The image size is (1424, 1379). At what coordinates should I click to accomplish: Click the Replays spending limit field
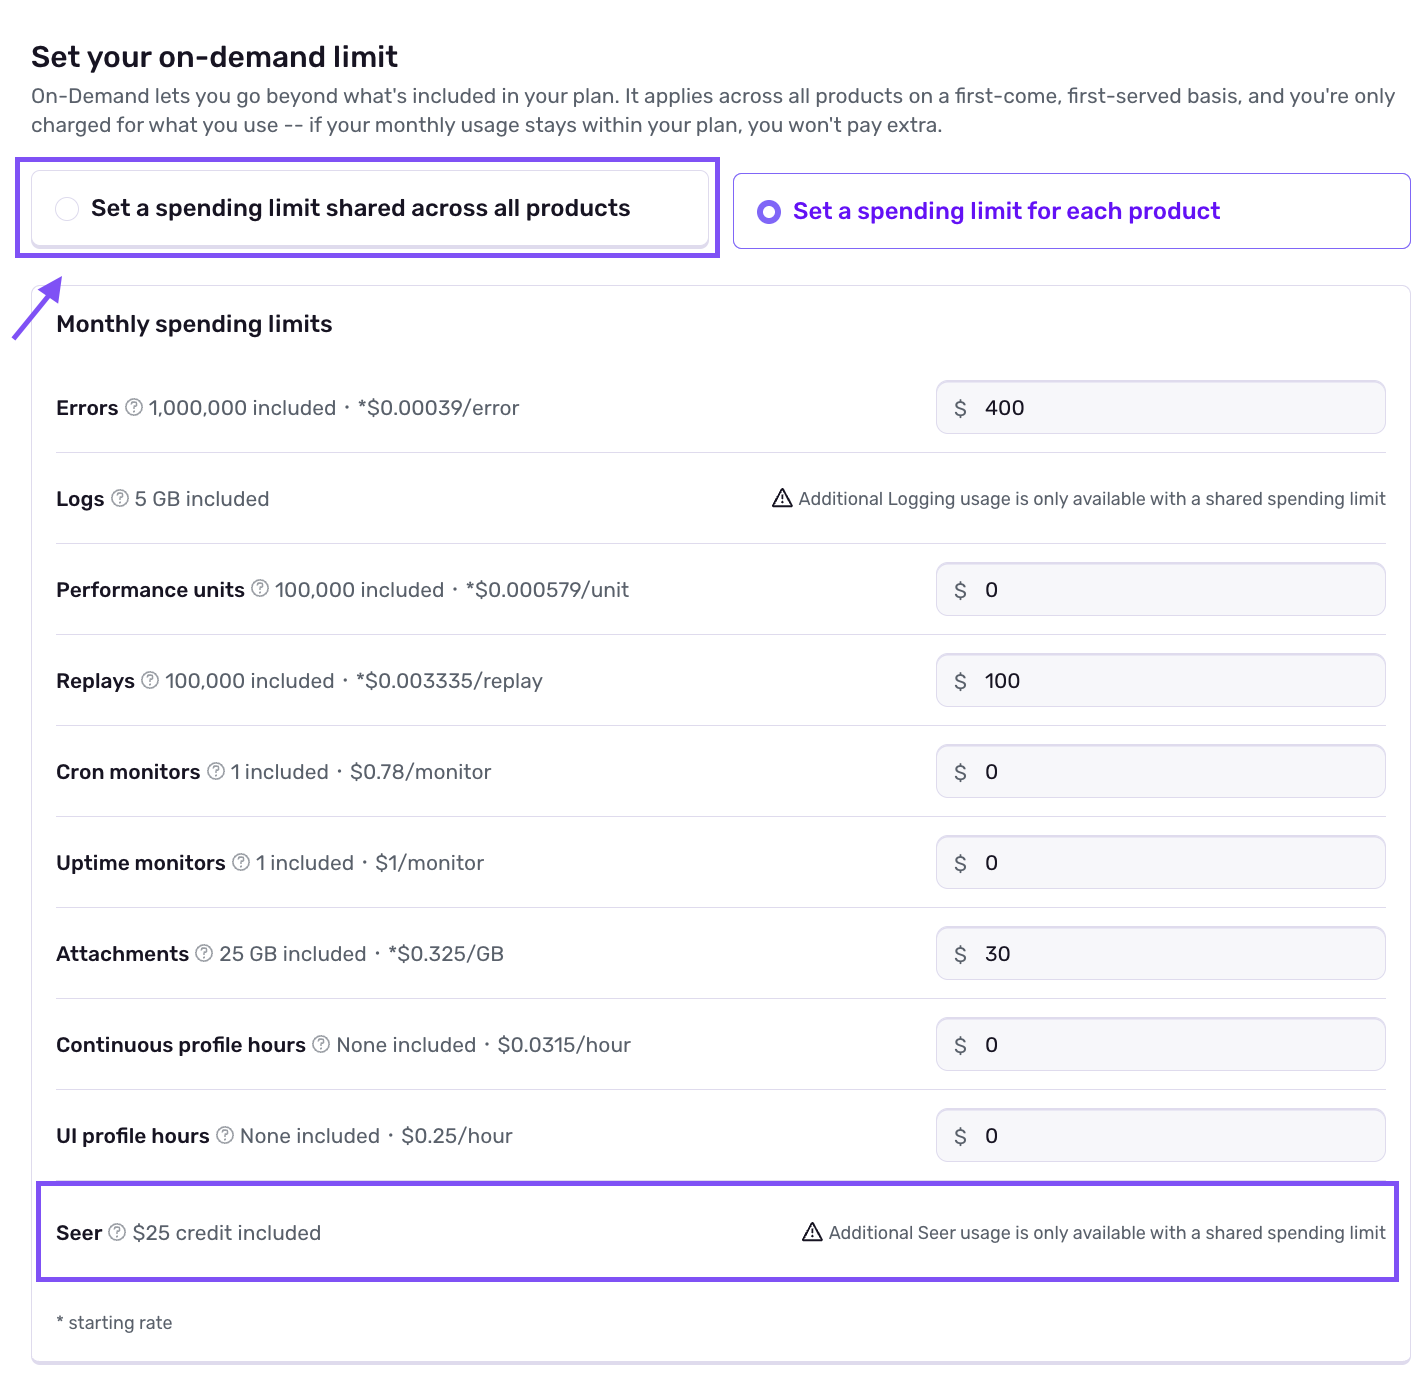(x=1160, y=681)
